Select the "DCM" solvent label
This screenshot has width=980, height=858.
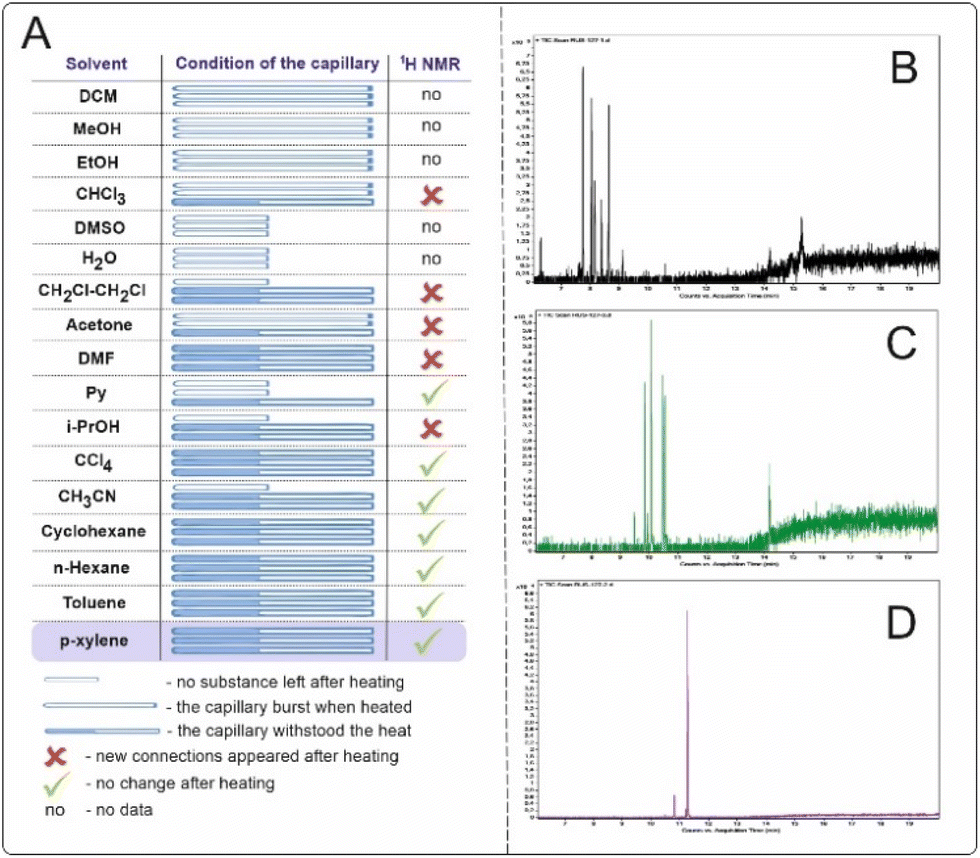click(98, 96)
